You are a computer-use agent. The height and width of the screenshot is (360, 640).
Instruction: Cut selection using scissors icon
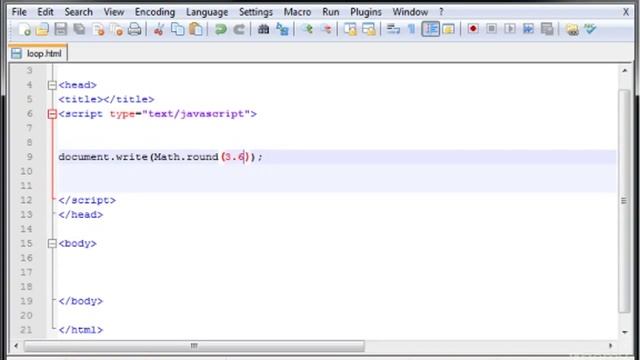[159, 29]
